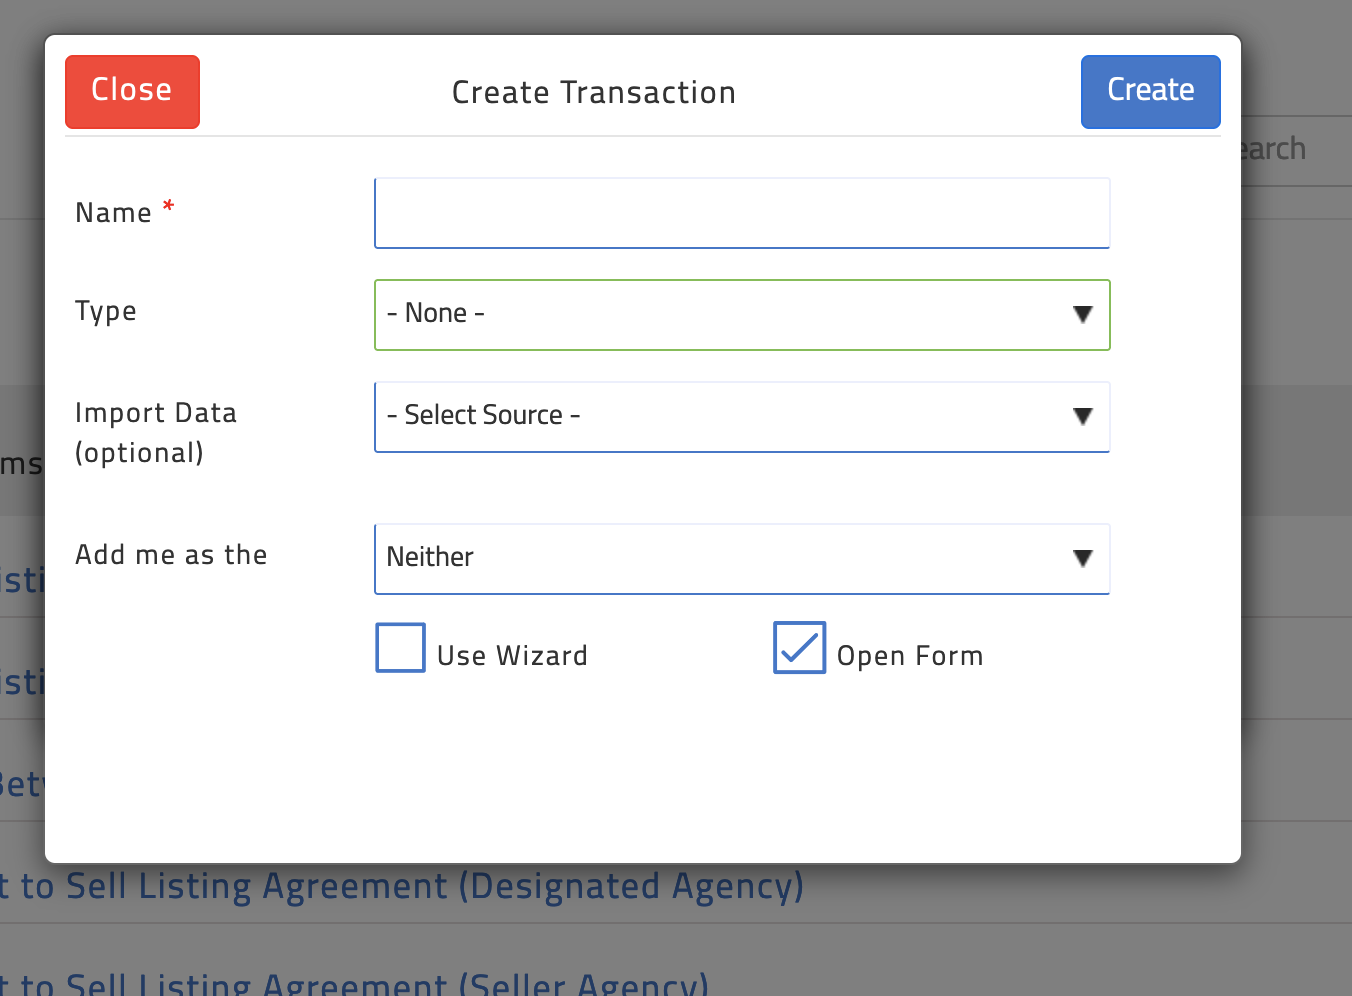
Task: Click the Use Wizard label text
Action: click(512, 656)
